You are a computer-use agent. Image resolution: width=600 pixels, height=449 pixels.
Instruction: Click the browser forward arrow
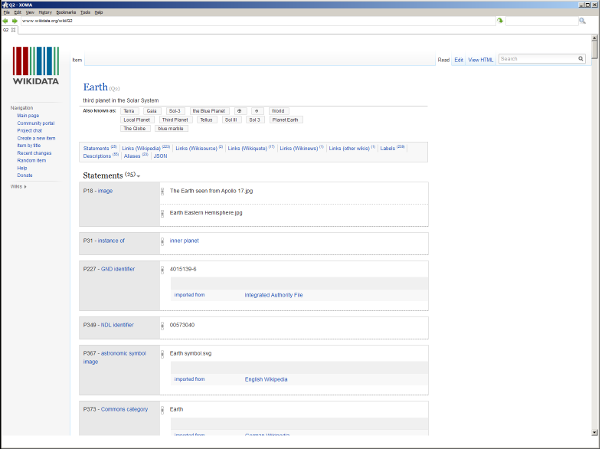coord(15,20)
